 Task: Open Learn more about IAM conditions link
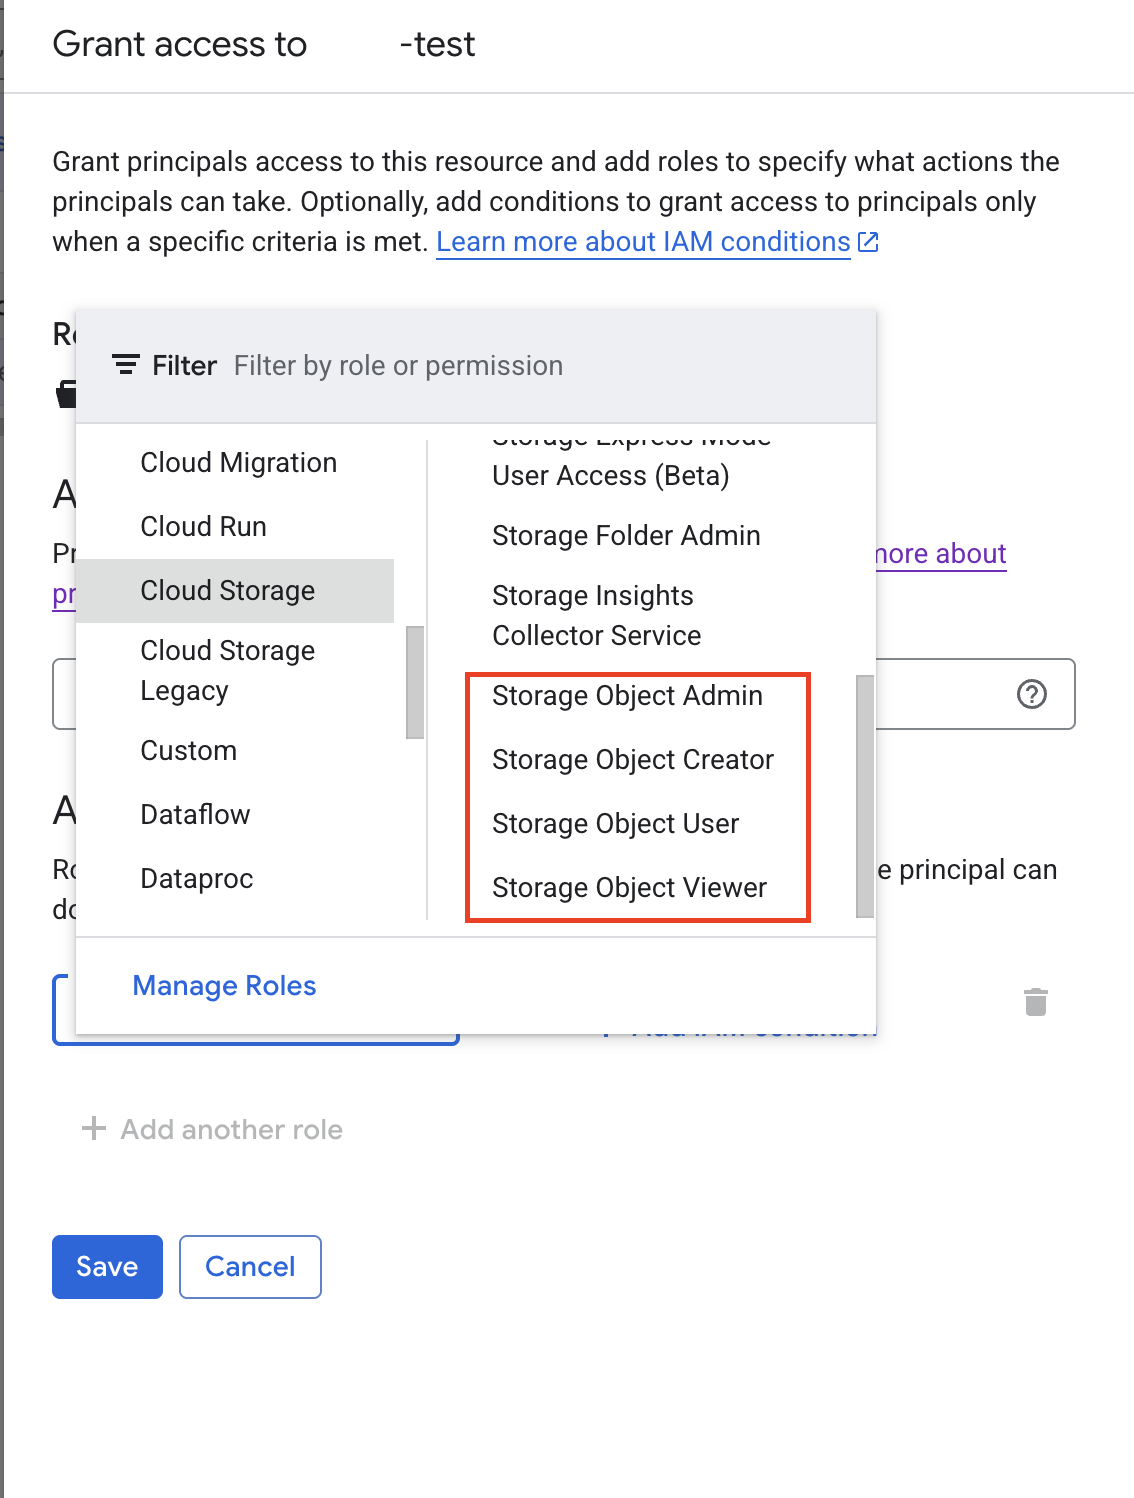643,242
